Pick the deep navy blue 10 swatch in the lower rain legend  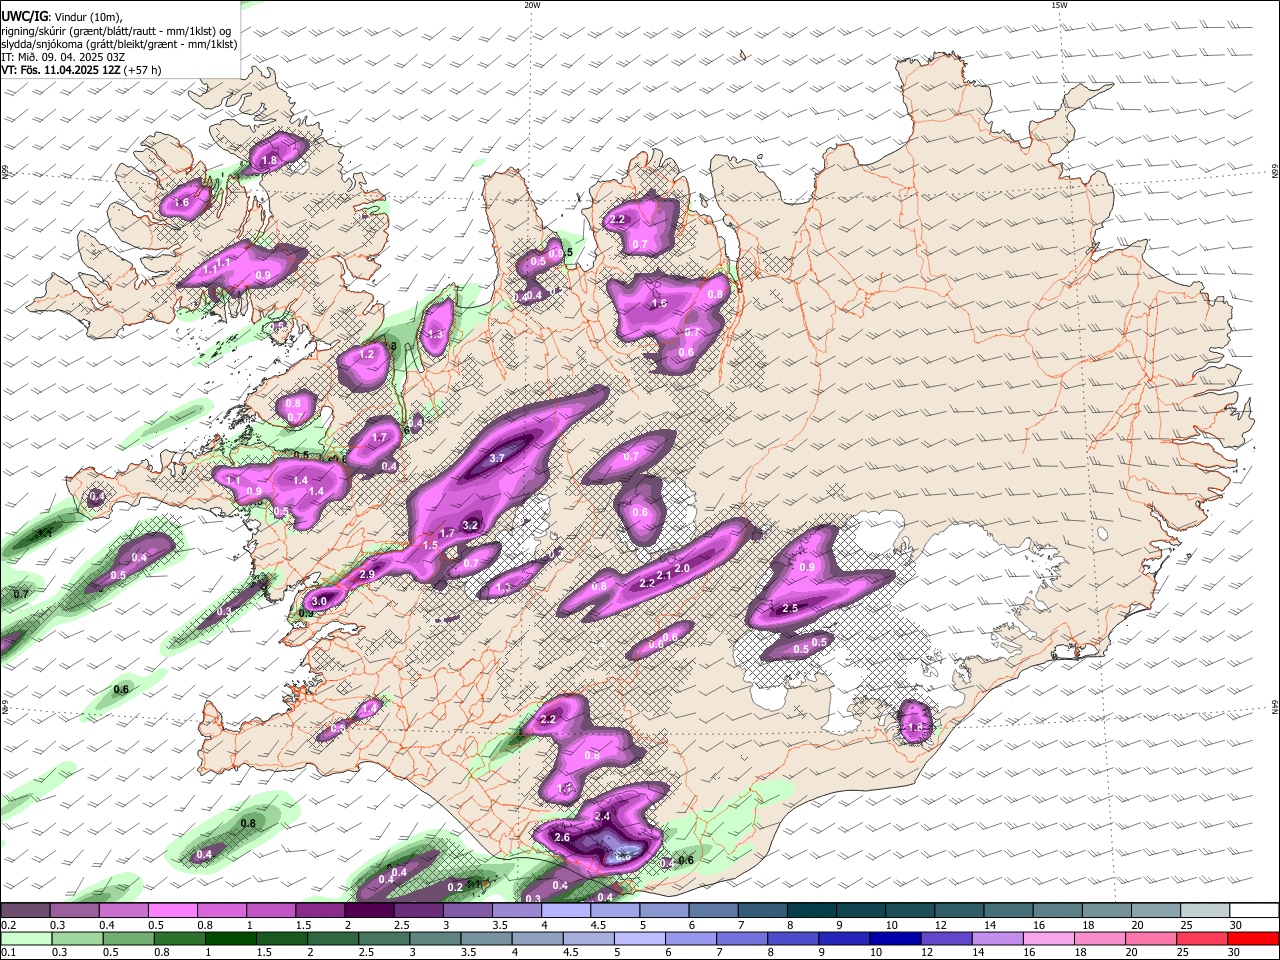pyautogui.click(x=895, y=938)
